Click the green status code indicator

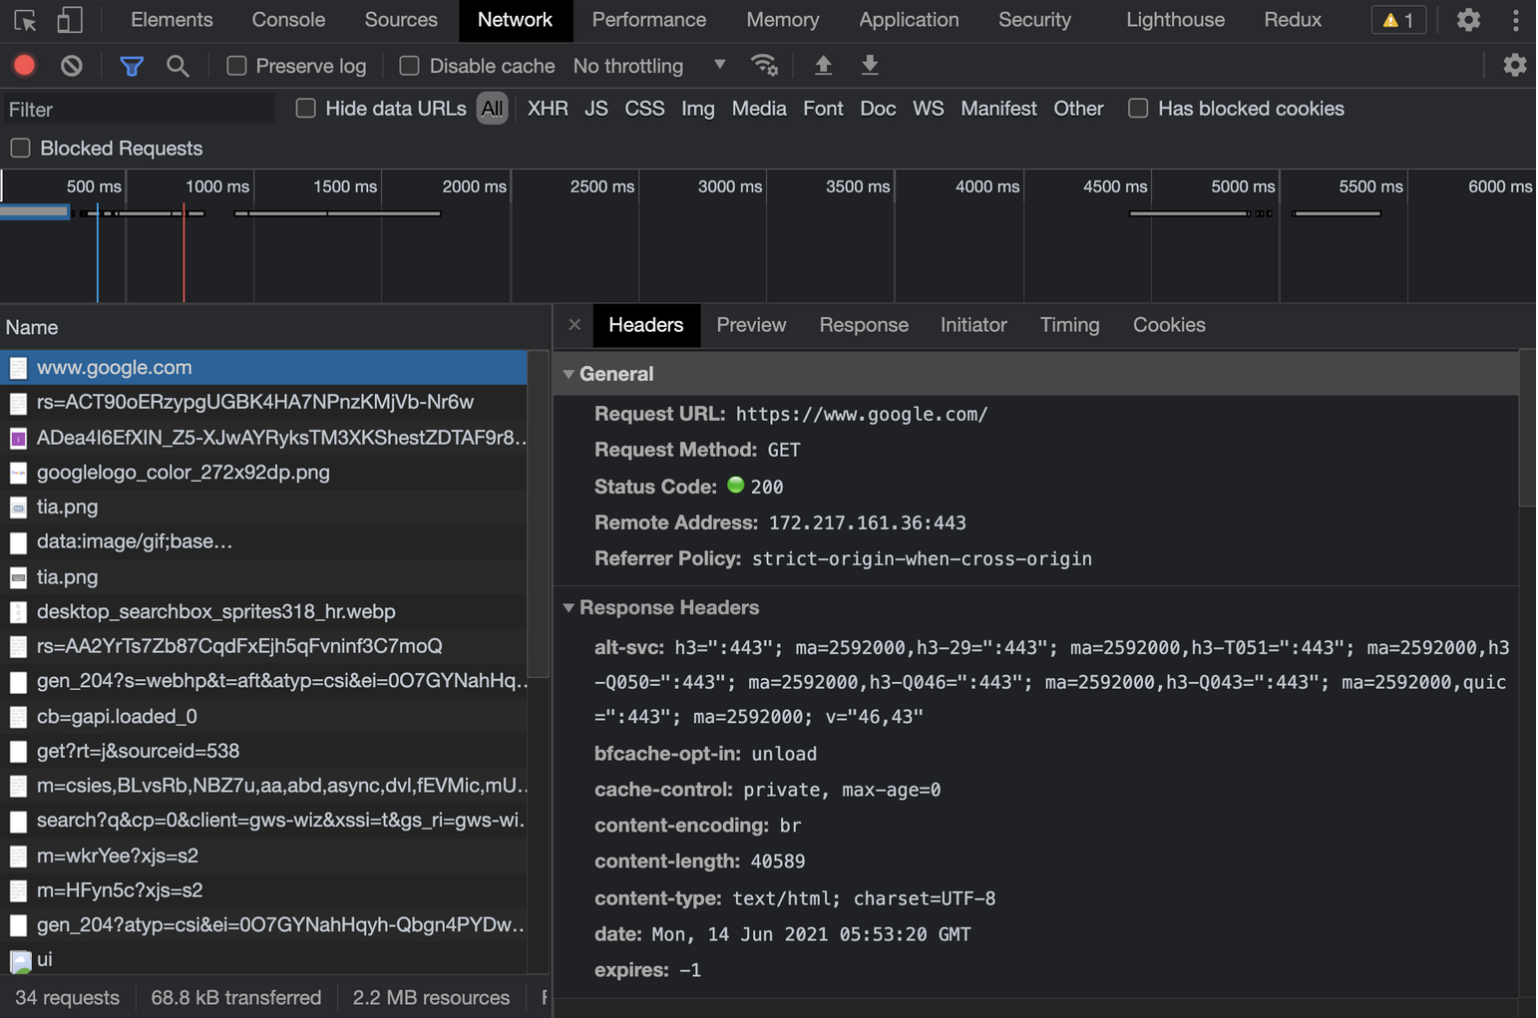coord(735,485)
